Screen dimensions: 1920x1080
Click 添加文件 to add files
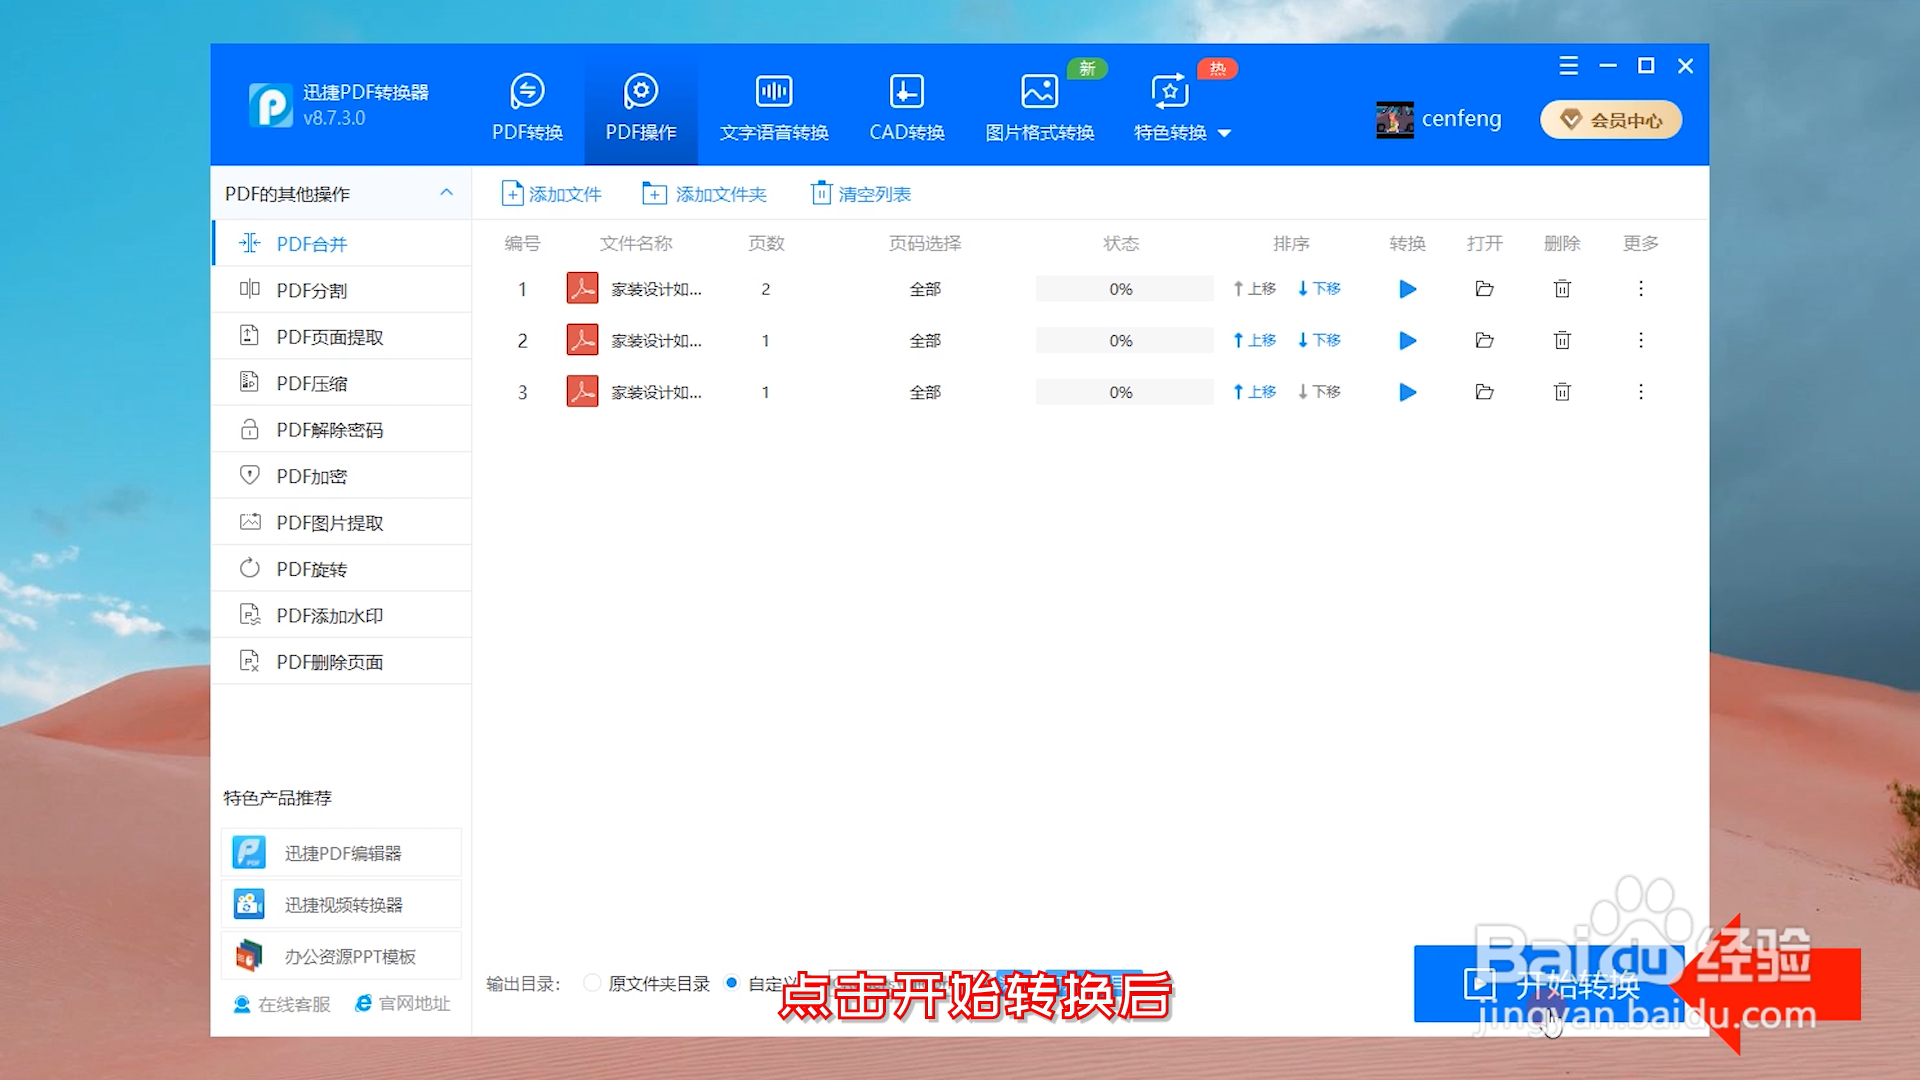pyautogui.click(x=552, y=193)
